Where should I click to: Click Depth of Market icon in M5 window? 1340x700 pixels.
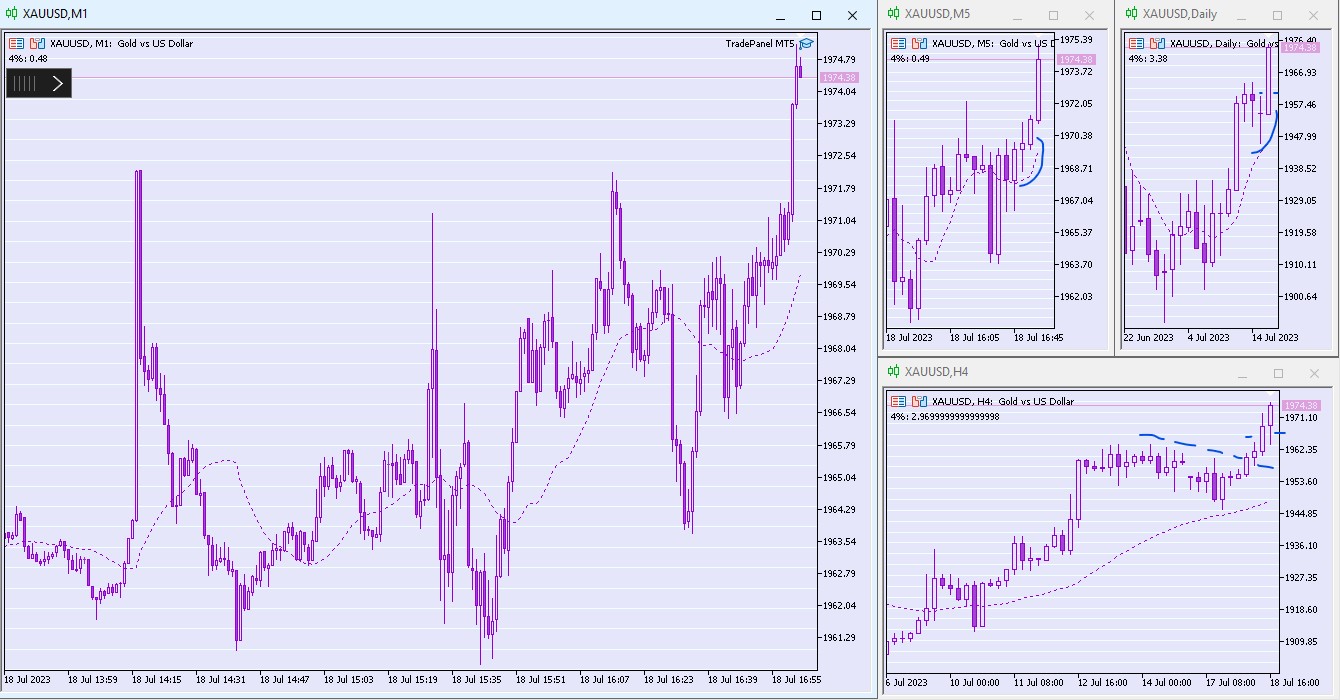pyautogui.click(x=919, y=44)
